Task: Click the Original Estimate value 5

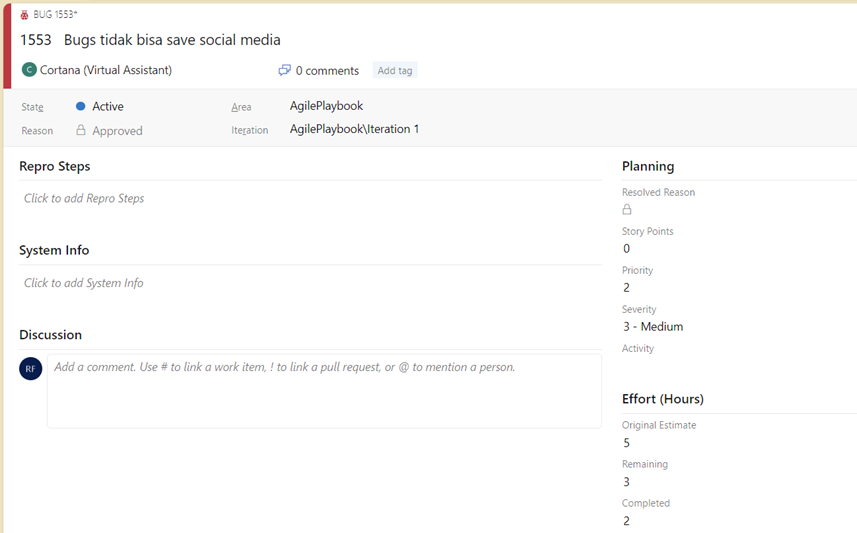Action: (626, 443)
